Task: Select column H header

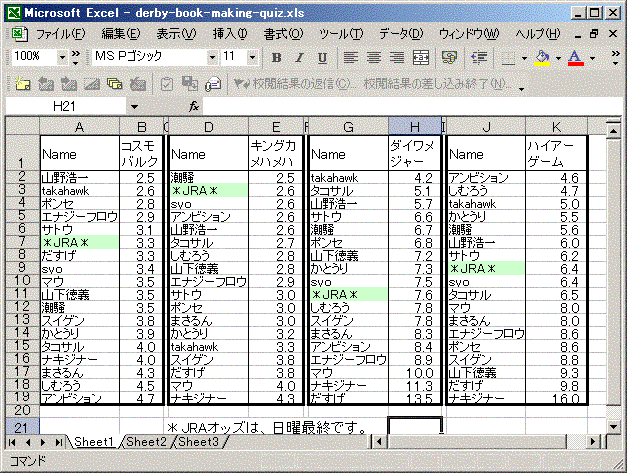Action: click(x=415, y=127)
